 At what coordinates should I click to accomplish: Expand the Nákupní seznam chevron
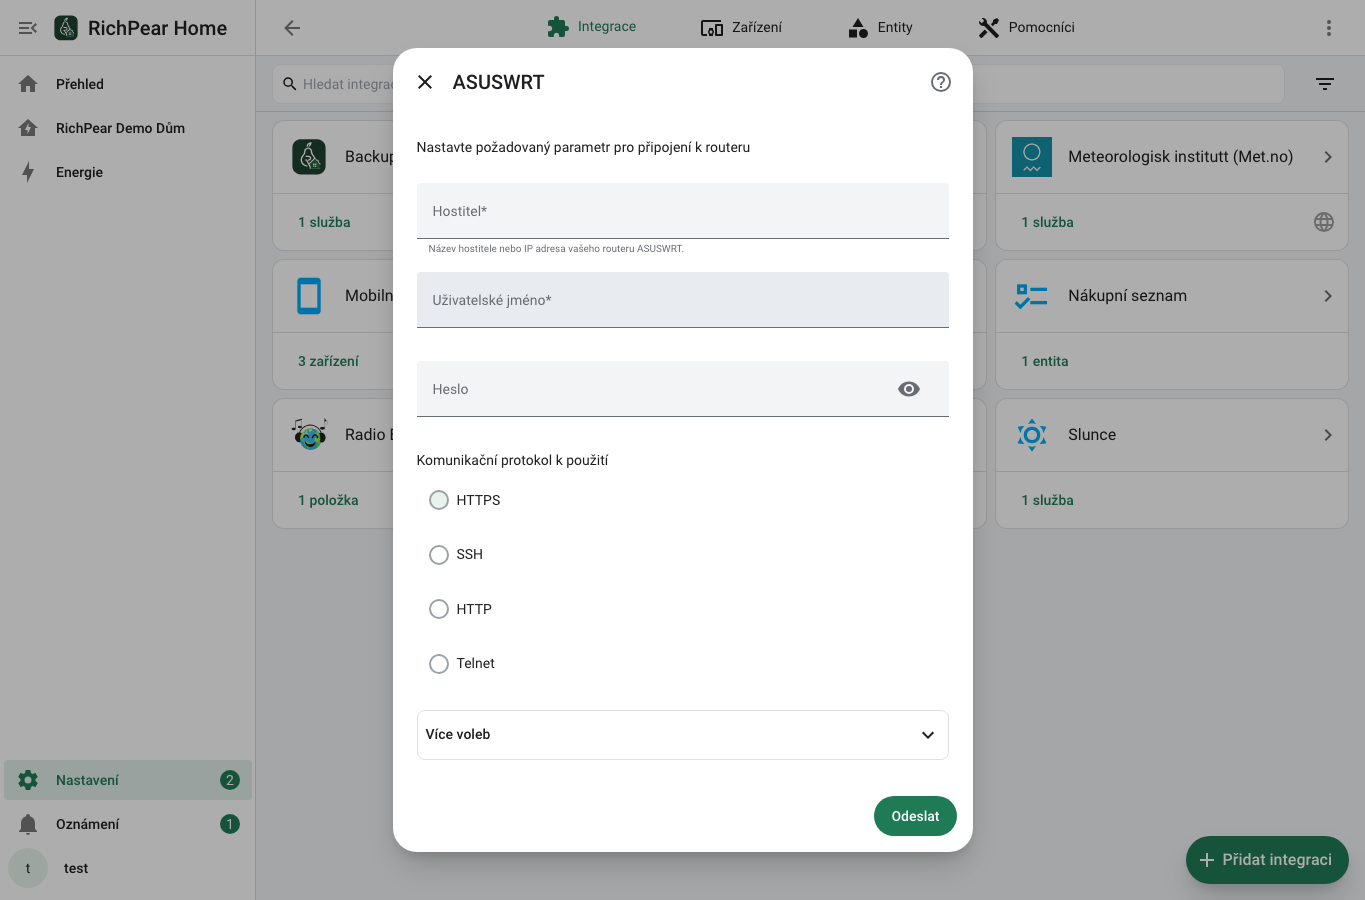1328,296
